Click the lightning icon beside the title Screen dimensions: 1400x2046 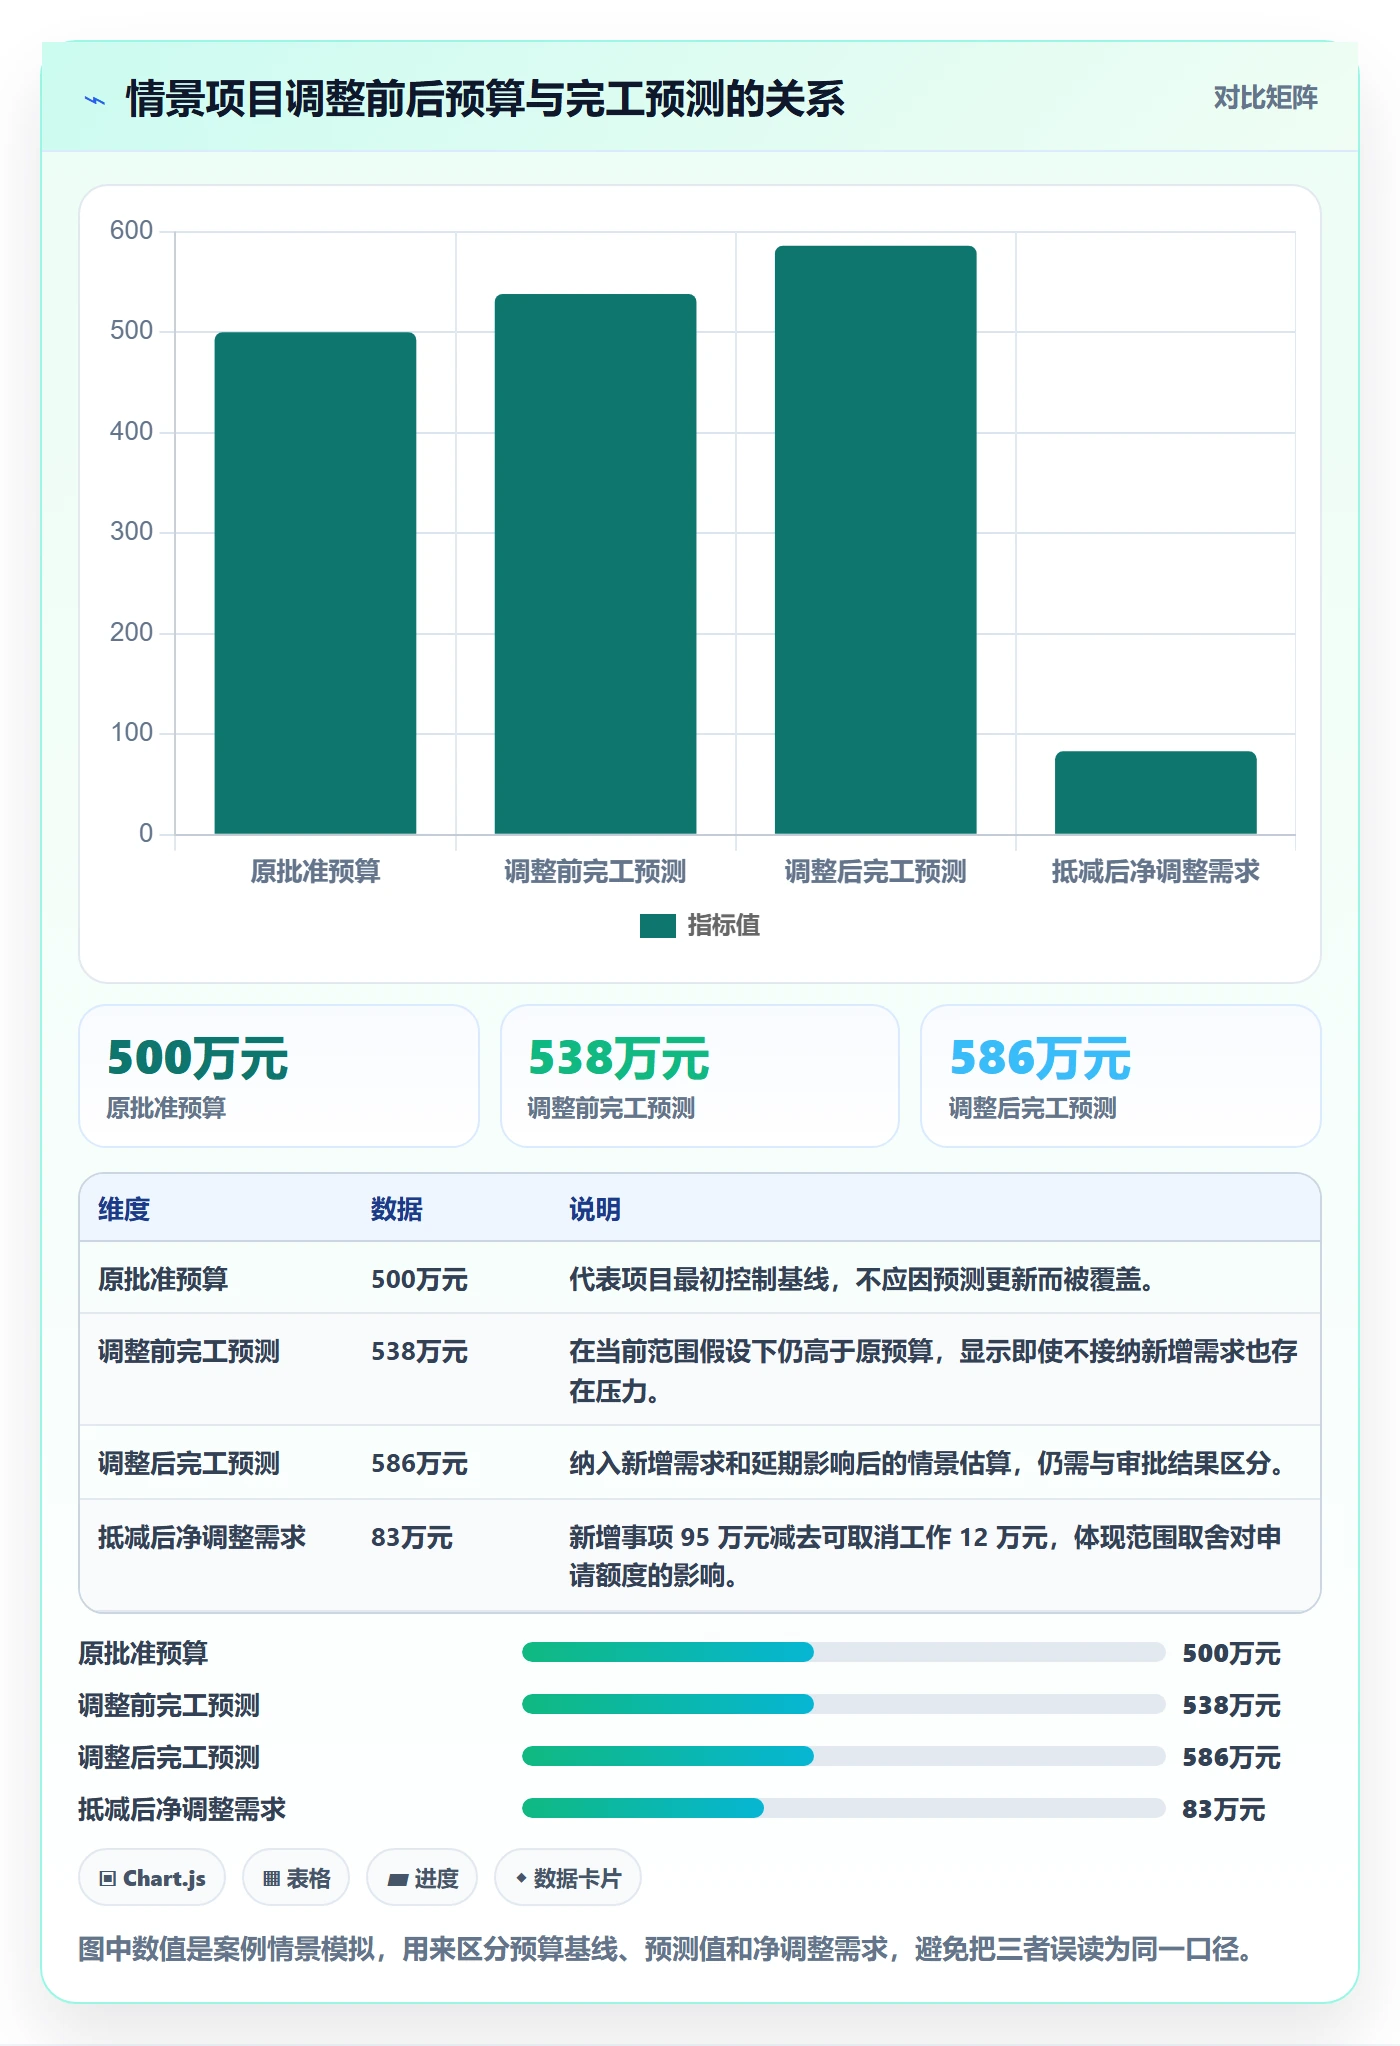(95, 100)
